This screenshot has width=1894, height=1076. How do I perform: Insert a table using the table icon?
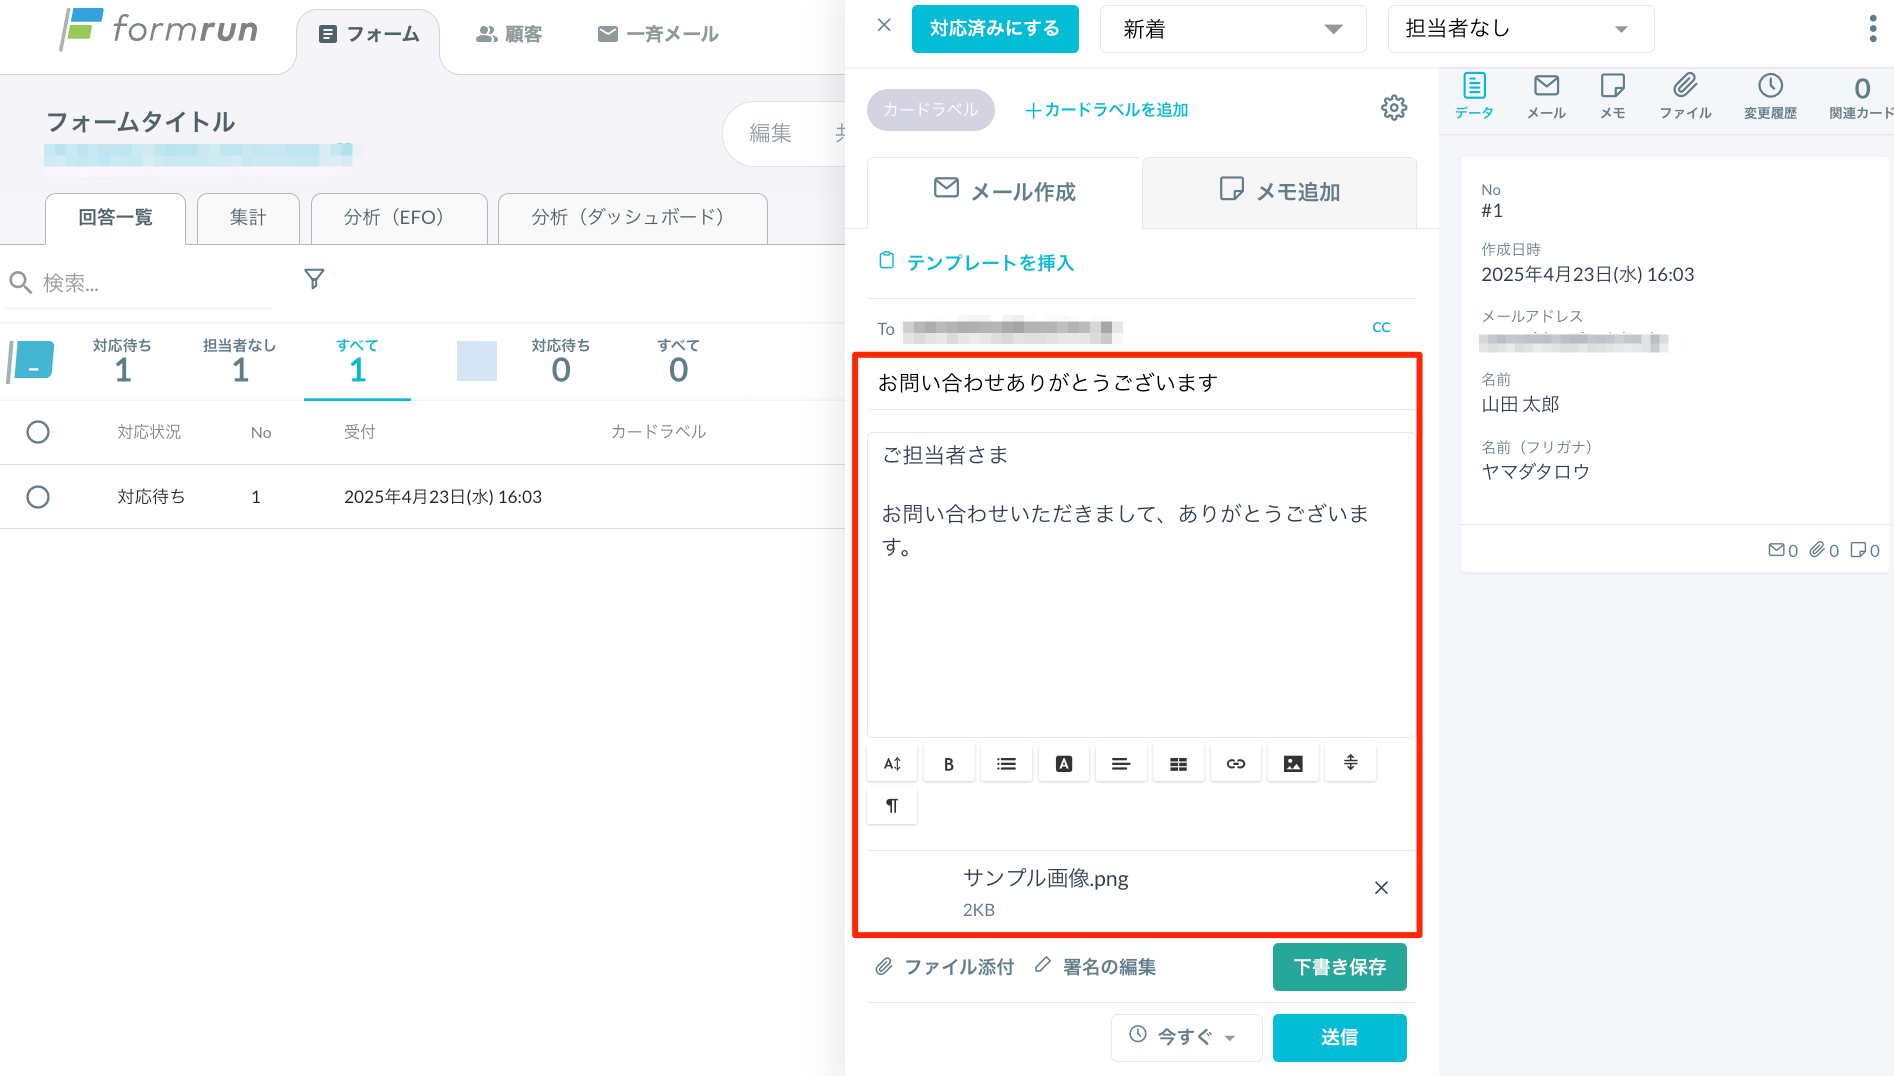coord(1179,764)
